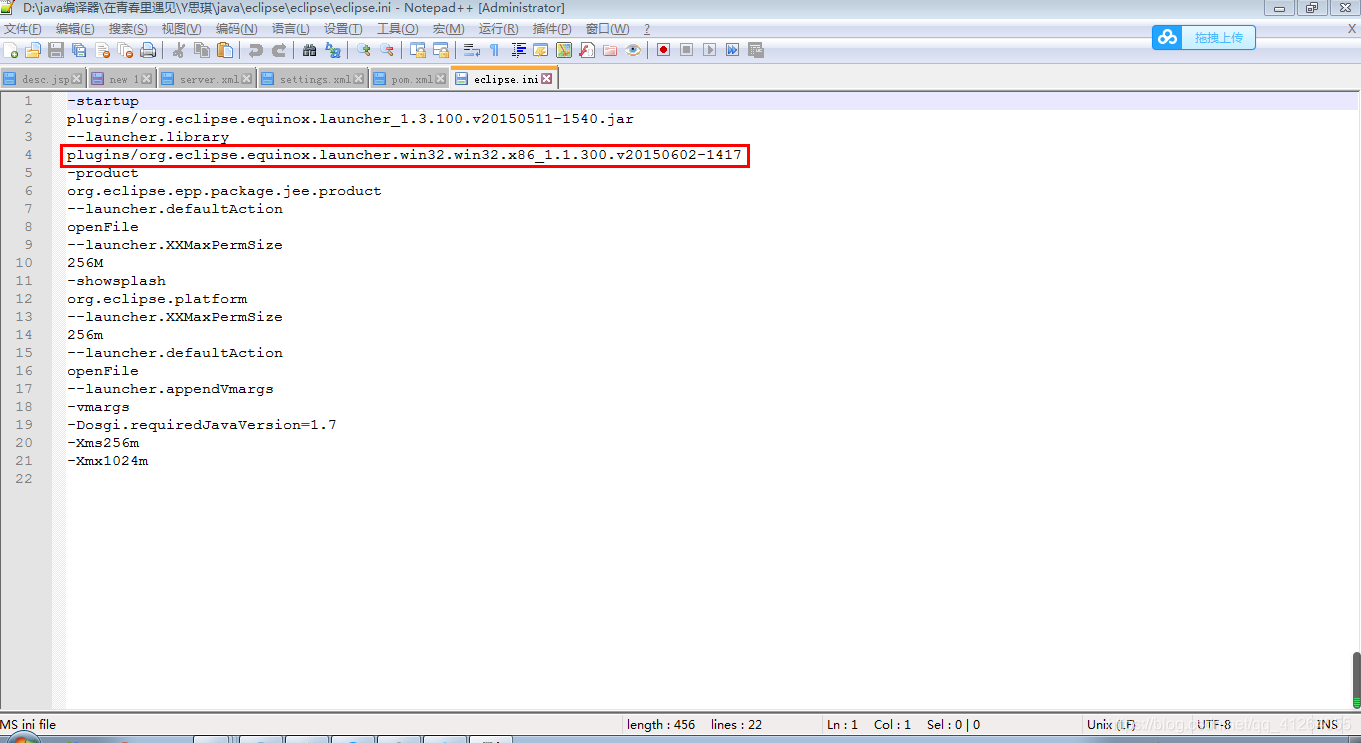Screen dimensions: 1361x743
Task: Switch to the server.xml tab
Action: pyautogui.click(x=207, y=79)
